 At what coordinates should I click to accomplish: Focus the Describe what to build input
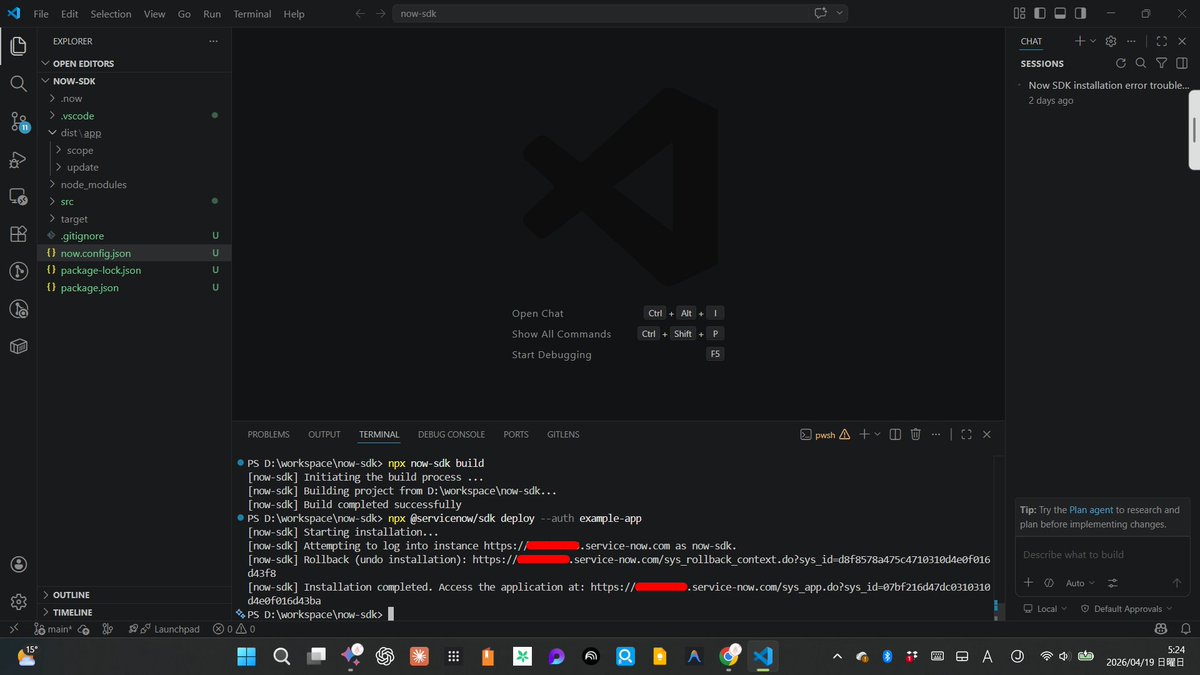[1101, 554]
